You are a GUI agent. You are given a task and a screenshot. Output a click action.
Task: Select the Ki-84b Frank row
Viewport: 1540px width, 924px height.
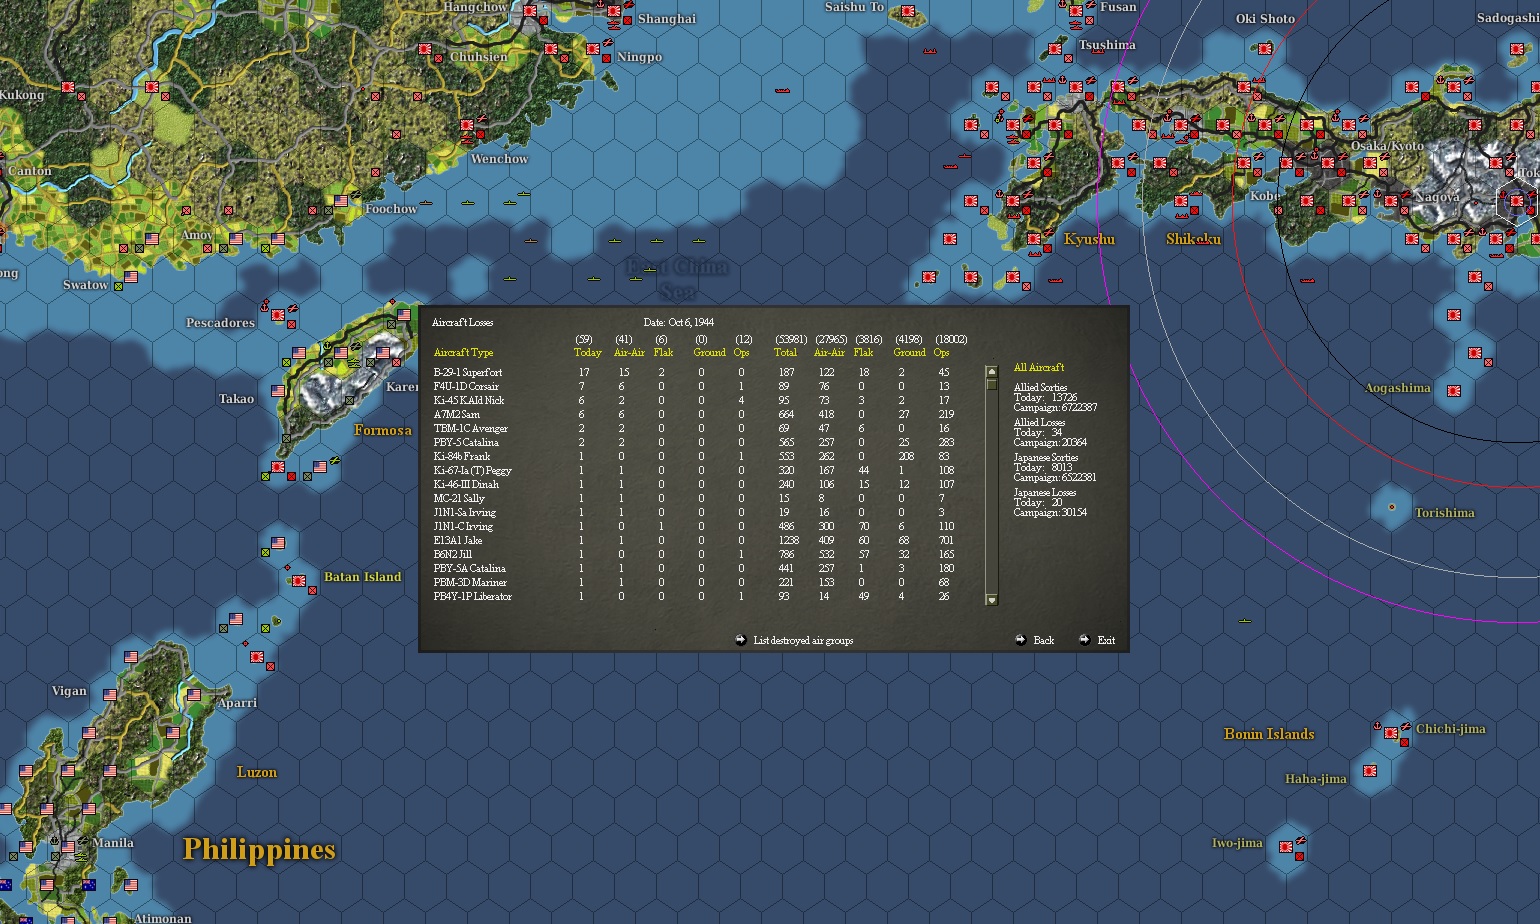692,456
